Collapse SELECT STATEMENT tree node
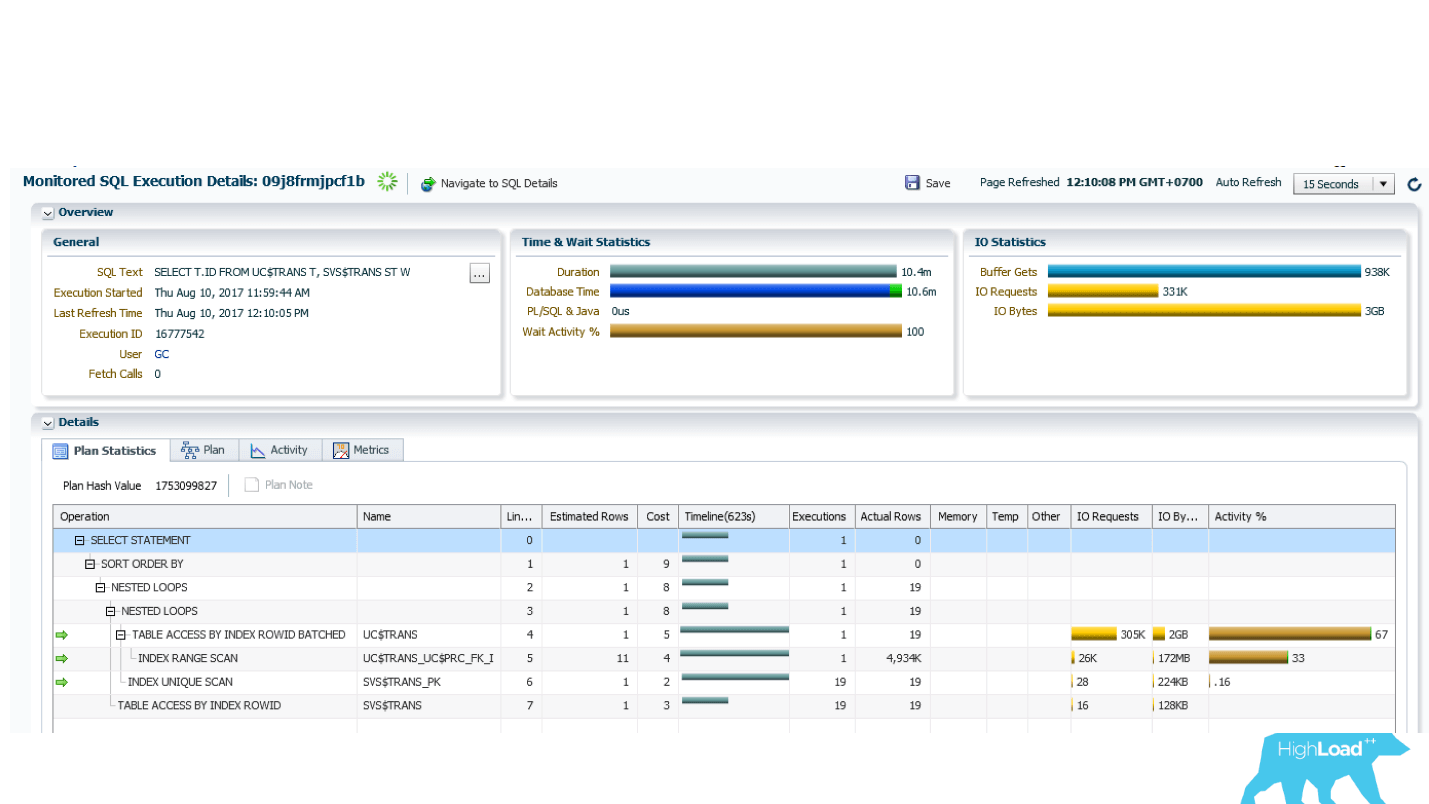 click(x=80, y=541)
